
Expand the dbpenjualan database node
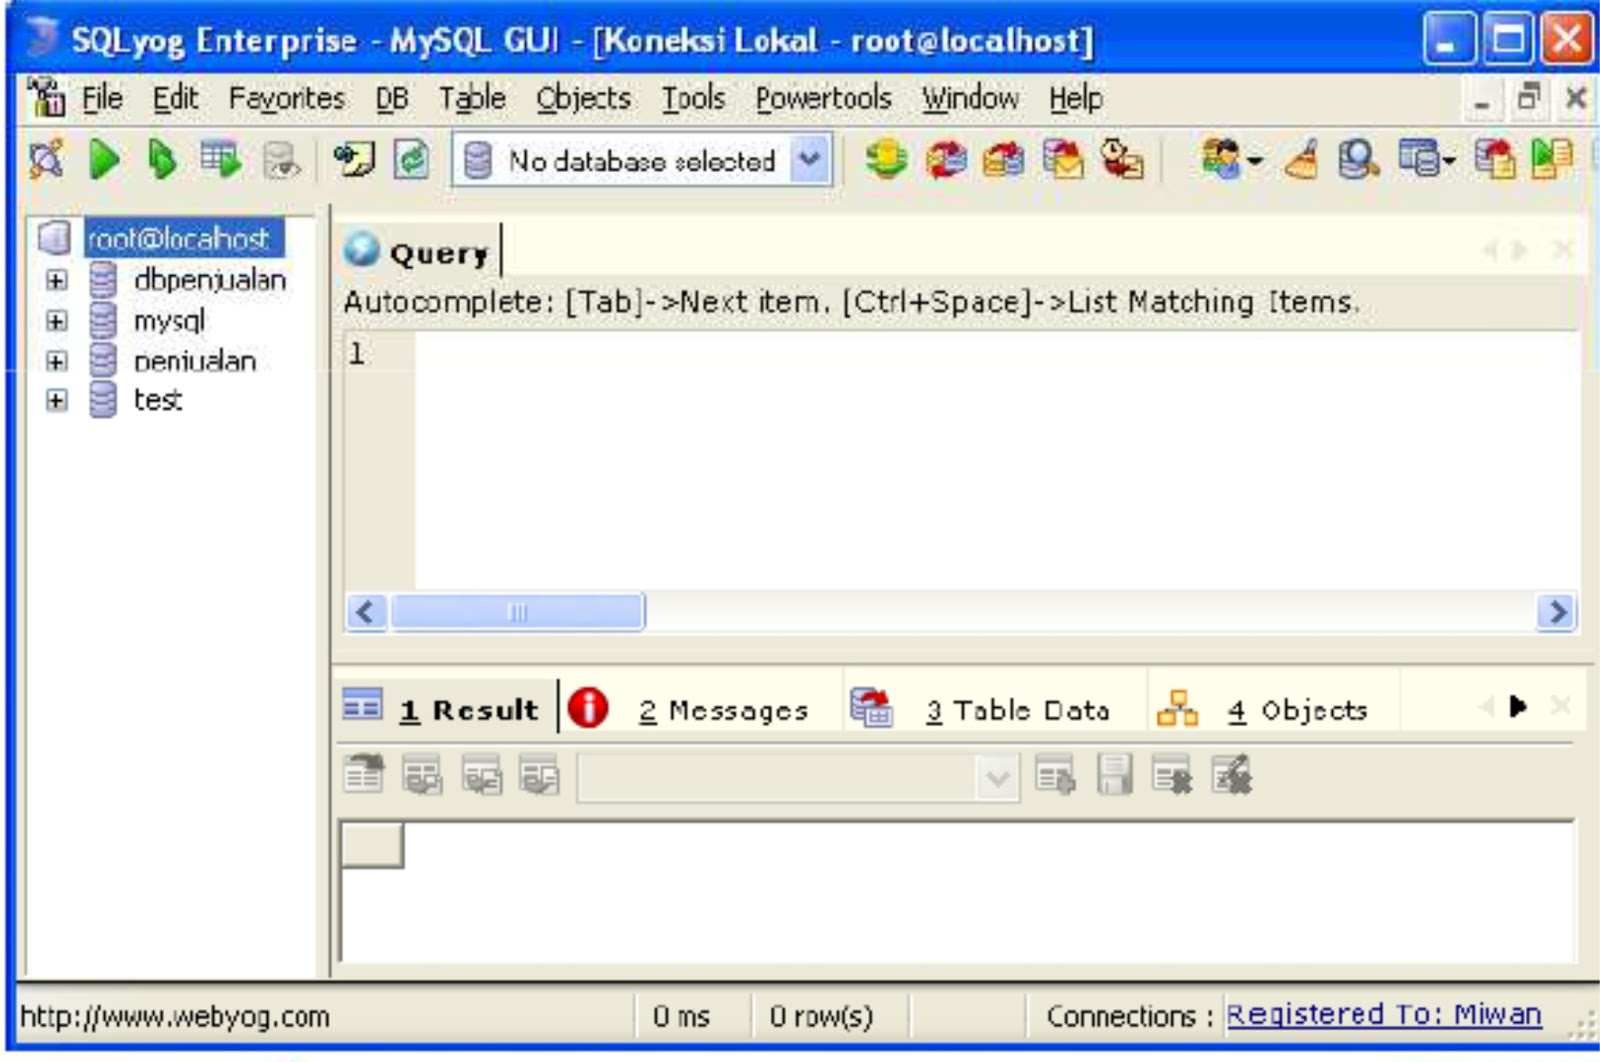tap(56, 281)
